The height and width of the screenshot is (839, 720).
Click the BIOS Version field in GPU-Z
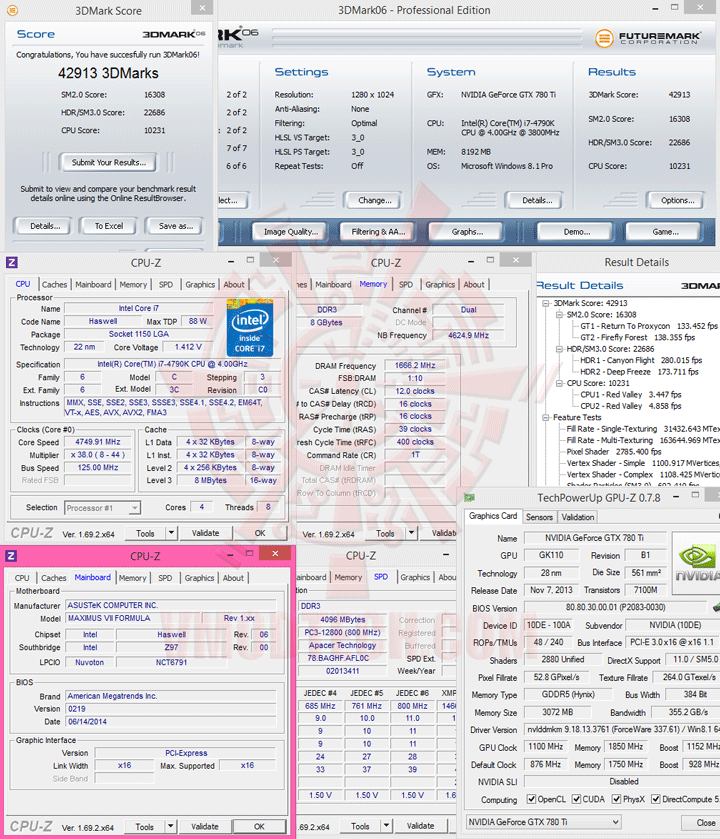point(615,607)
